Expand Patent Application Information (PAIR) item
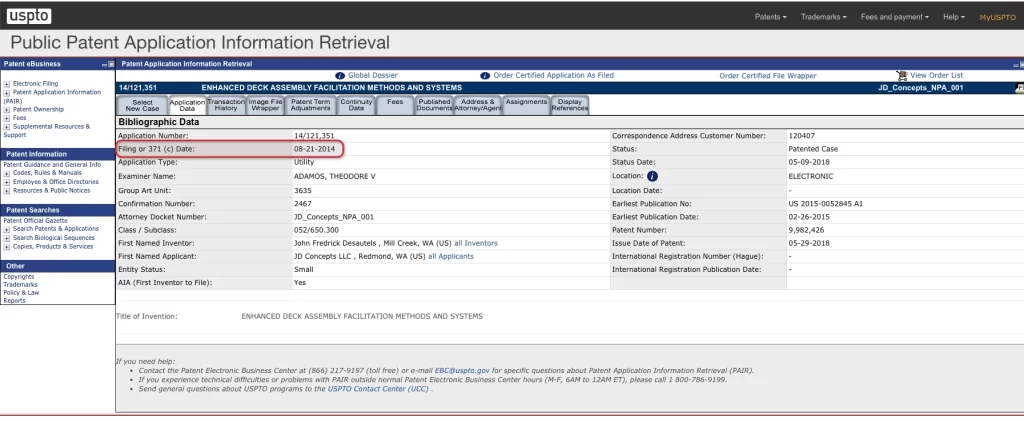This screenshot has width=1024, height=421. pyautogui.click(x=7, y=93)
